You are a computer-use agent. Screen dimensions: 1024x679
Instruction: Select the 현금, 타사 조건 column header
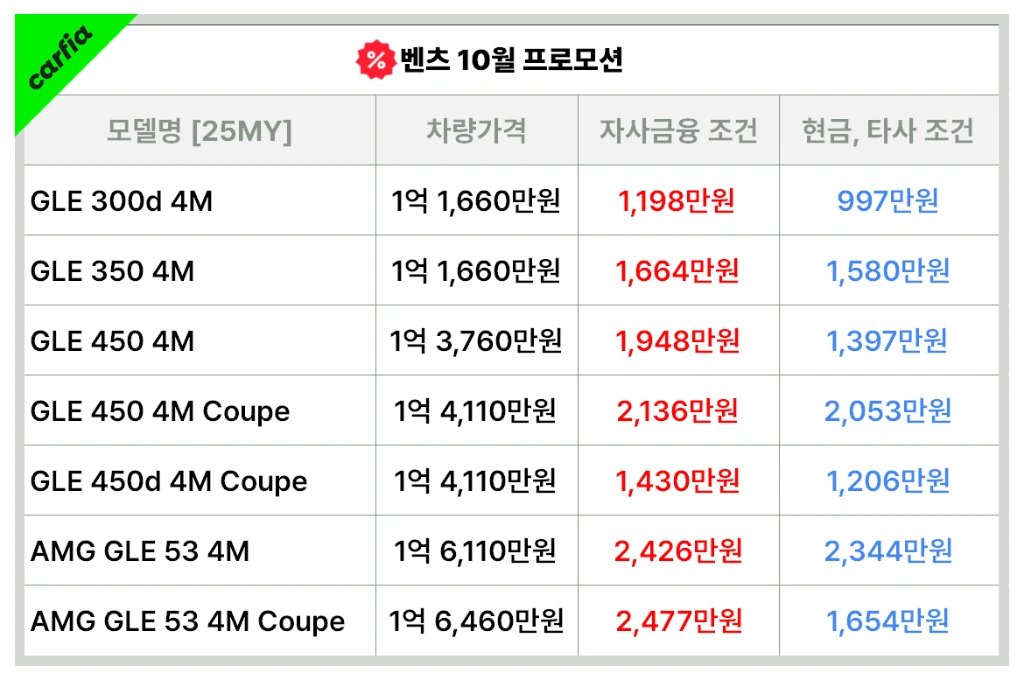[888, 131]
